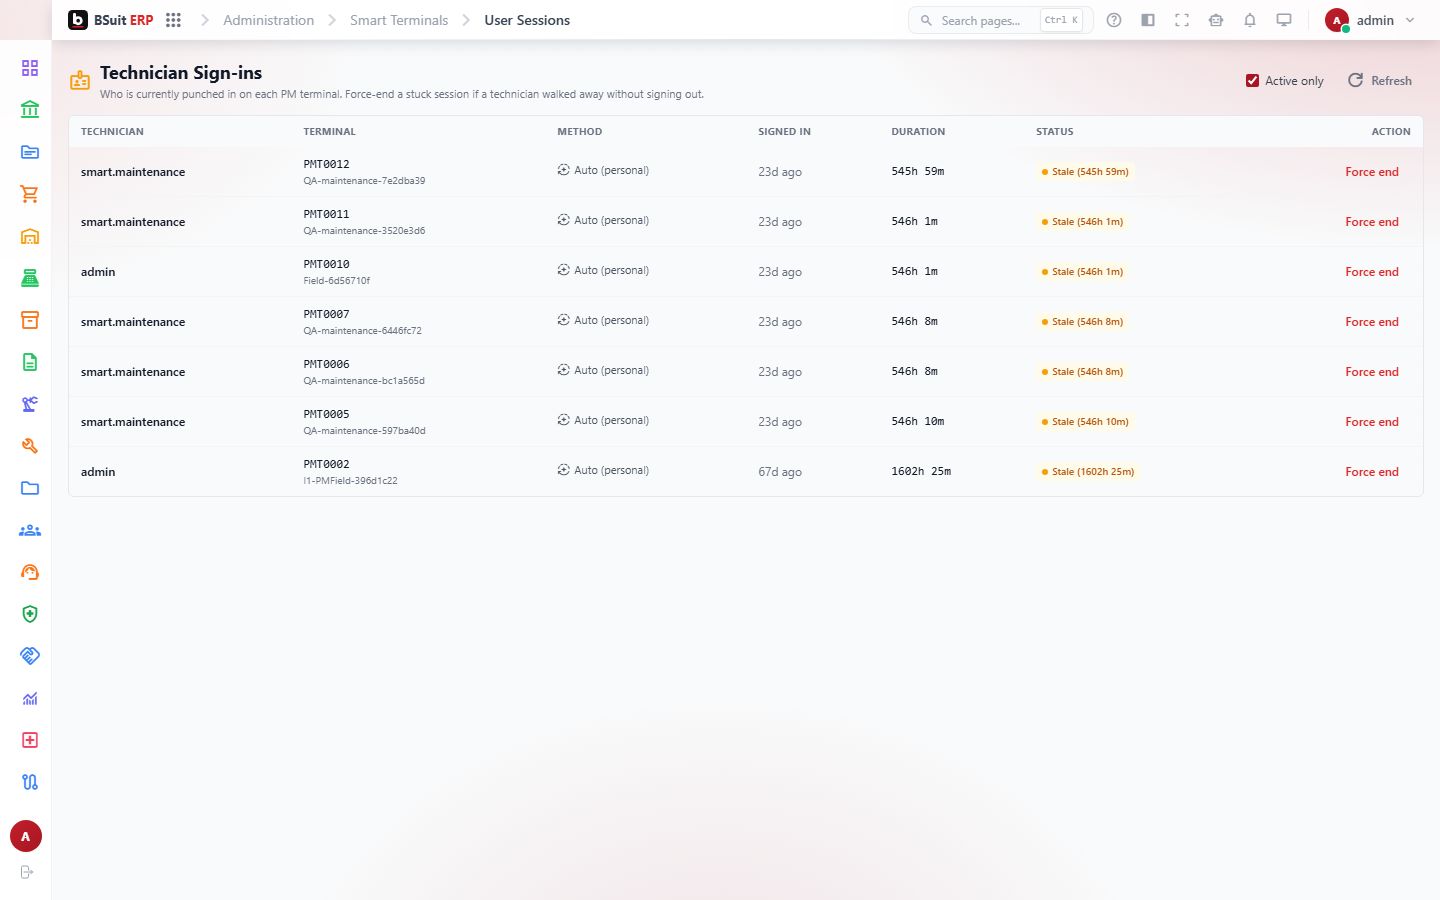Open the handshake sidebar icon

[x=30, y=656]
